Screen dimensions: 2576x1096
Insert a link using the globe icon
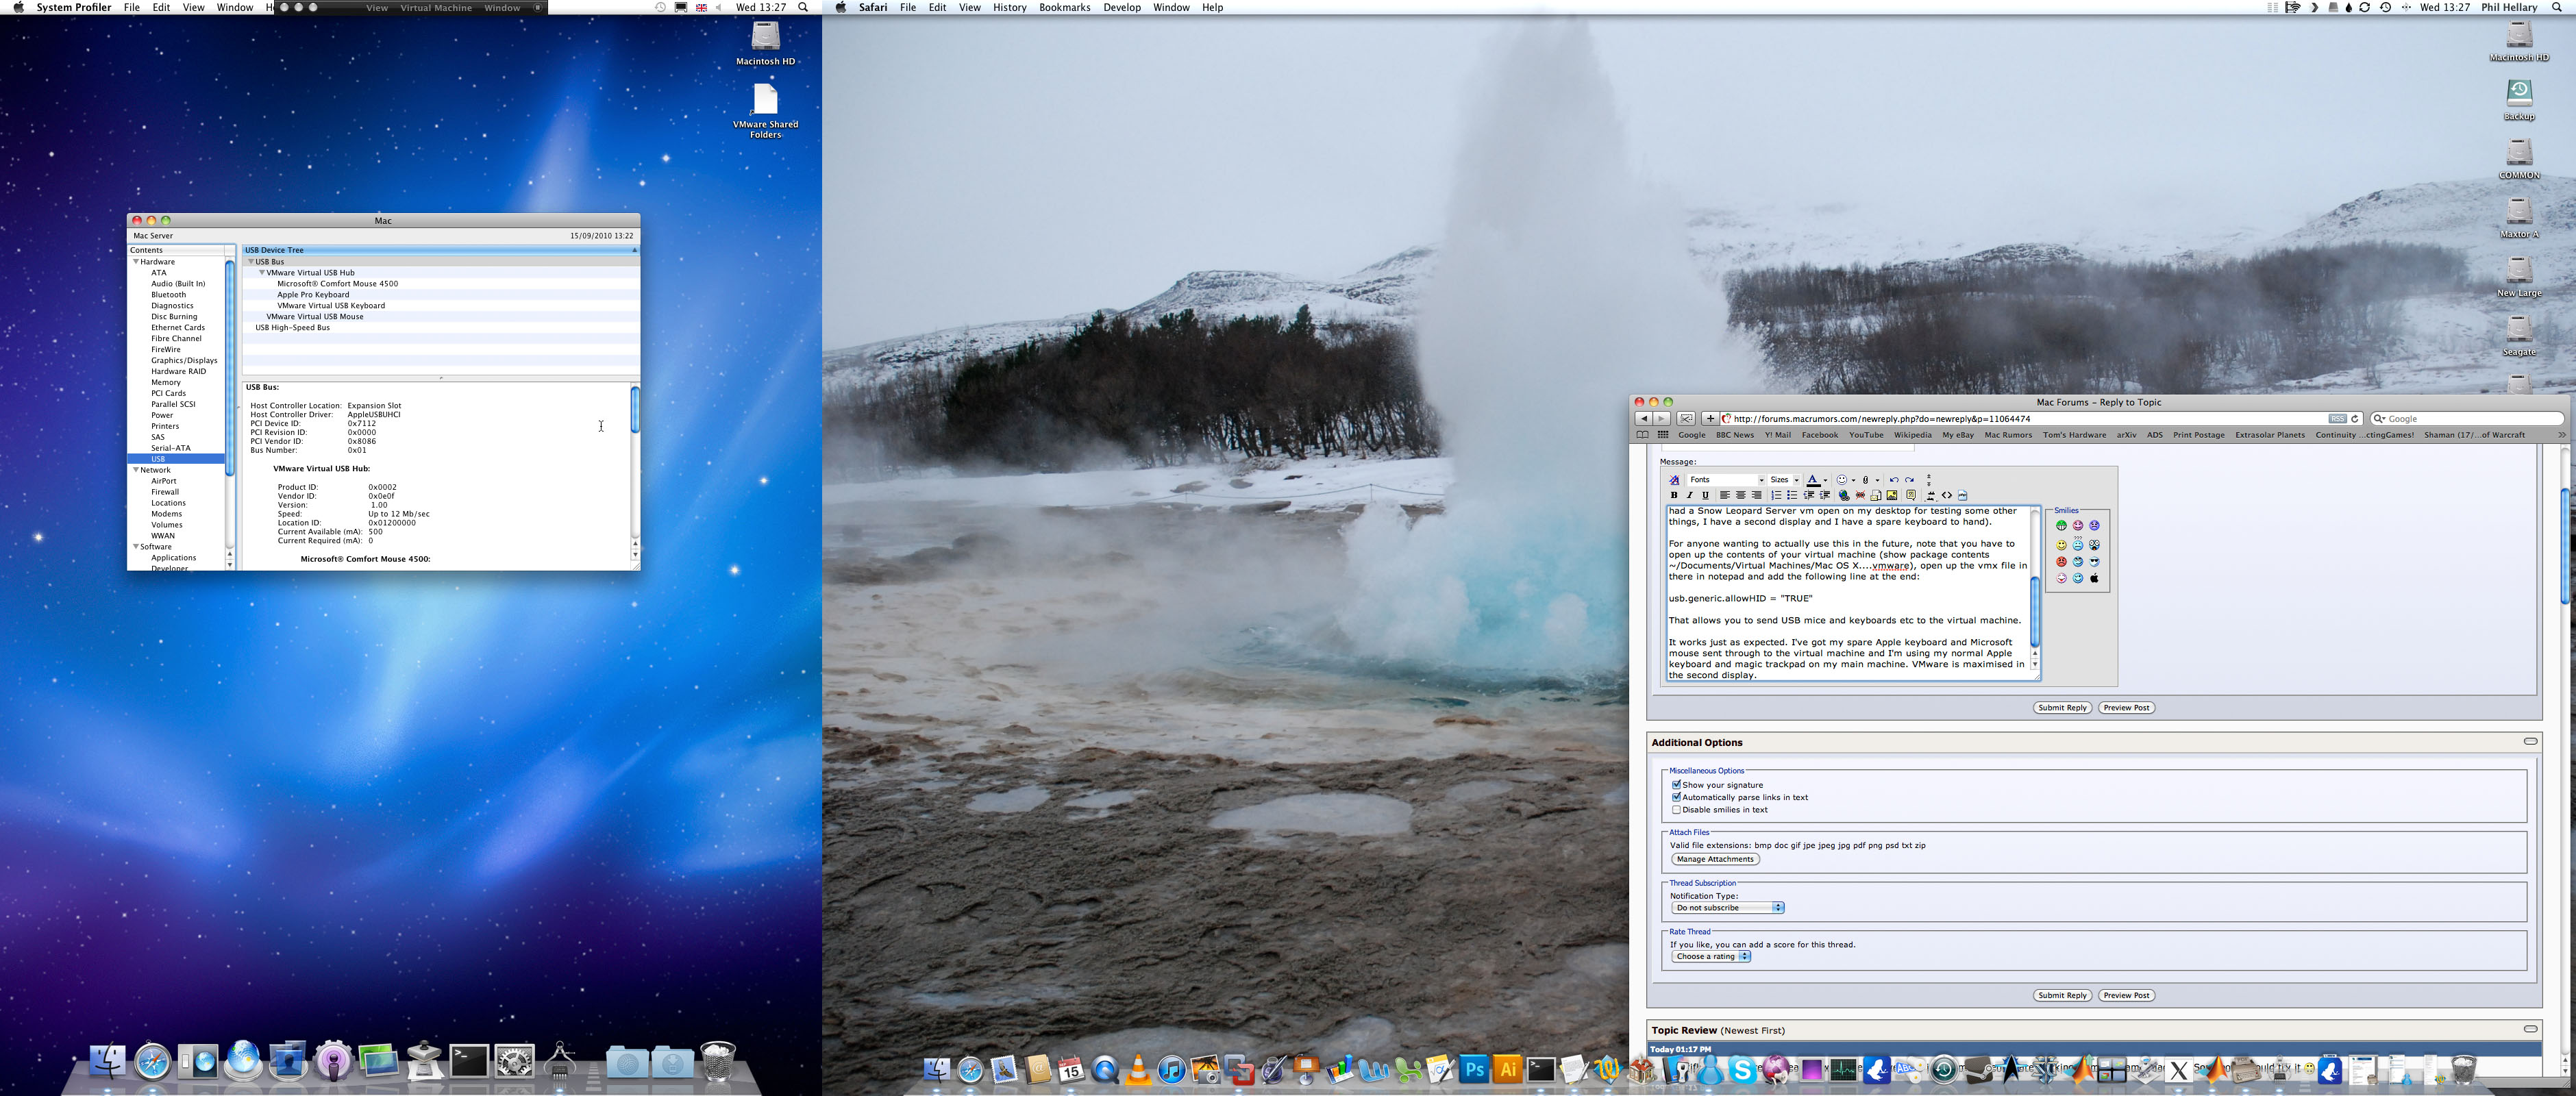point(1844,496)
